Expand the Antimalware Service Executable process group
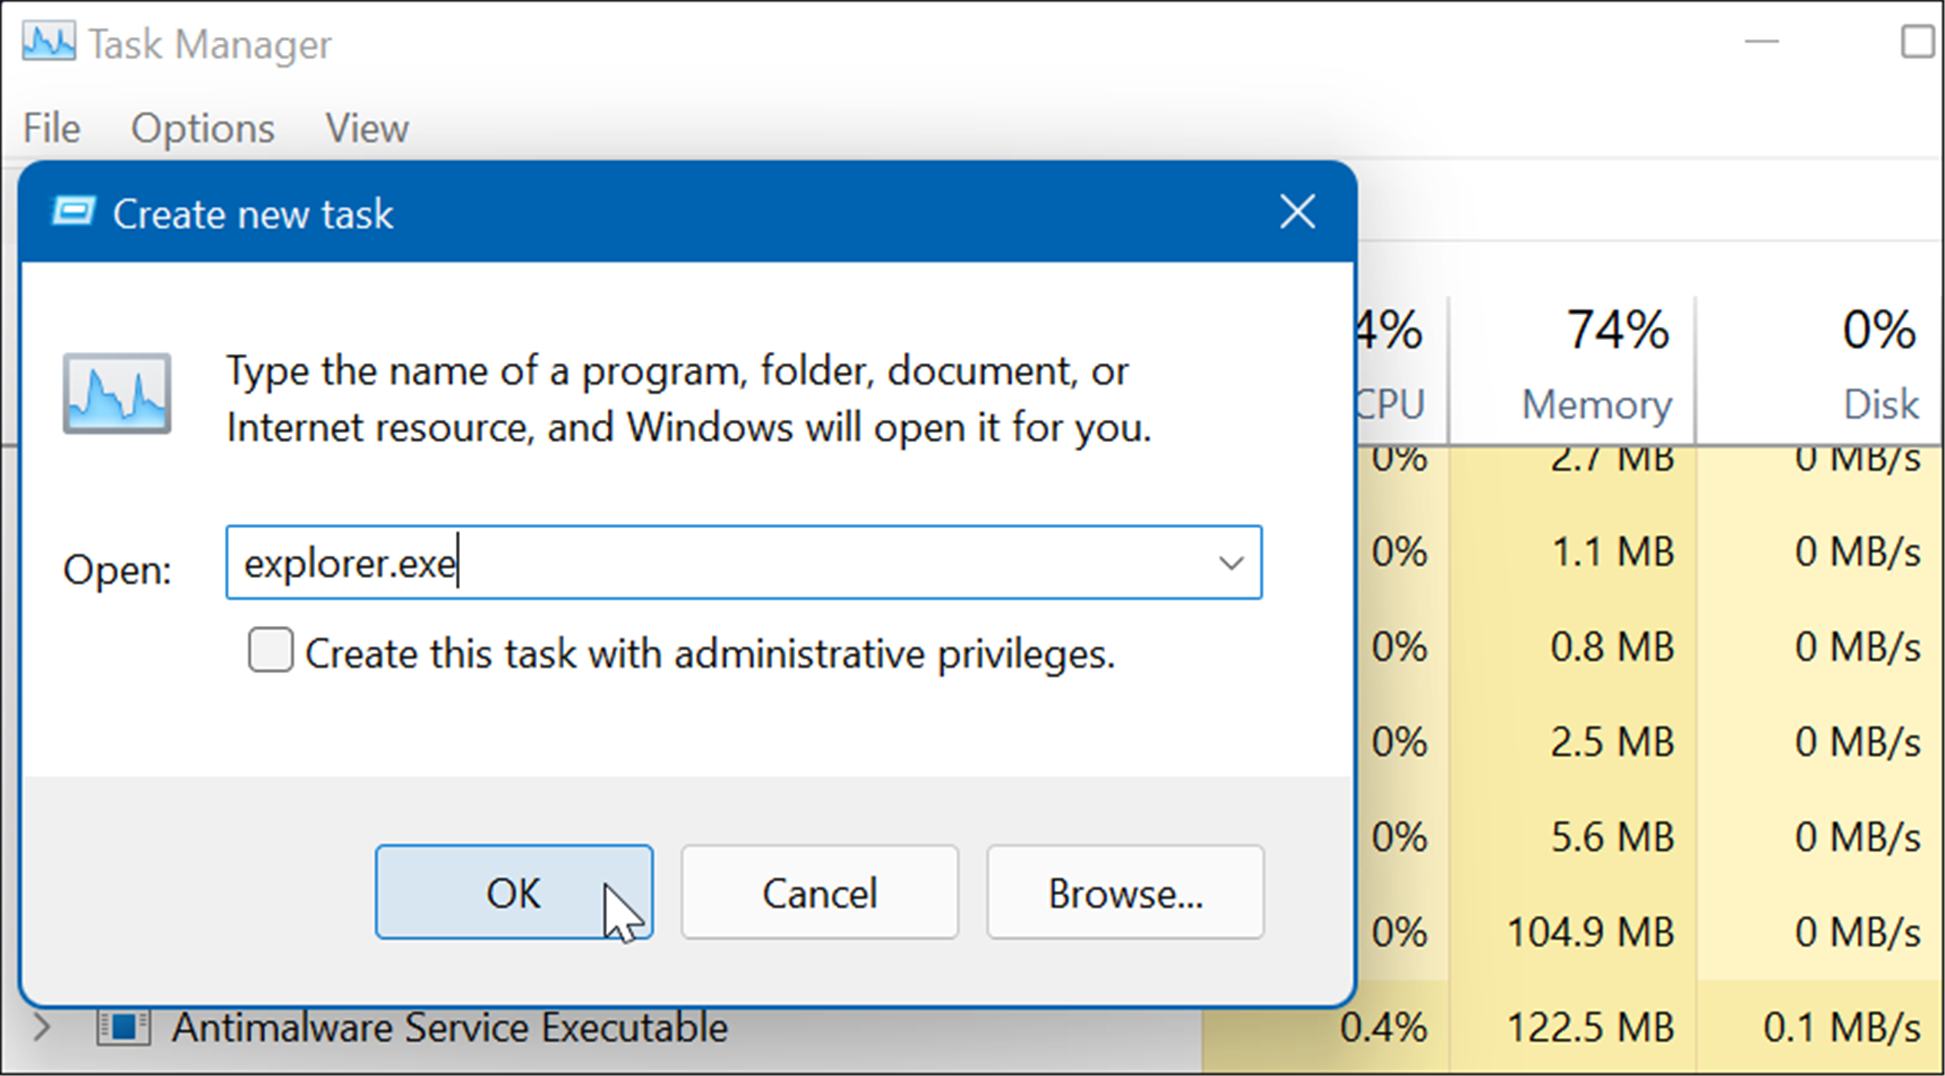 pyautogui.click(x=40, y=1027)
